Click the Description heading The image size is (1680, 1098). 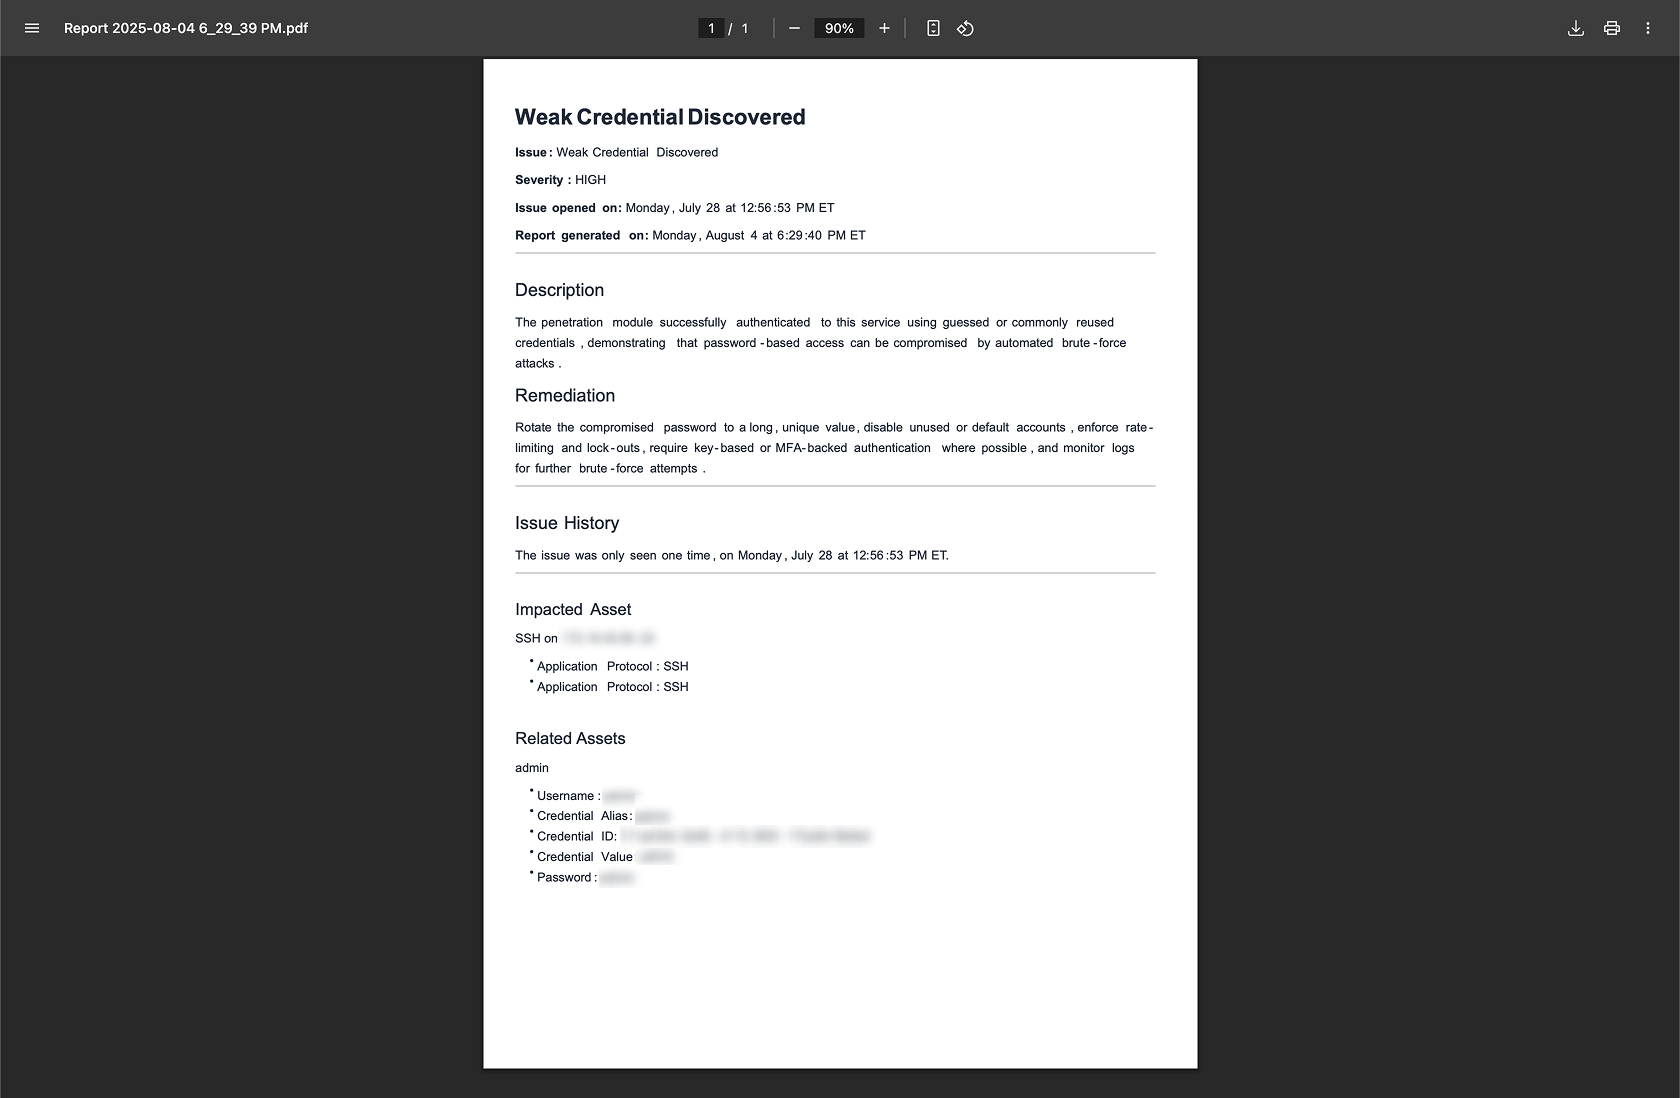559,290
